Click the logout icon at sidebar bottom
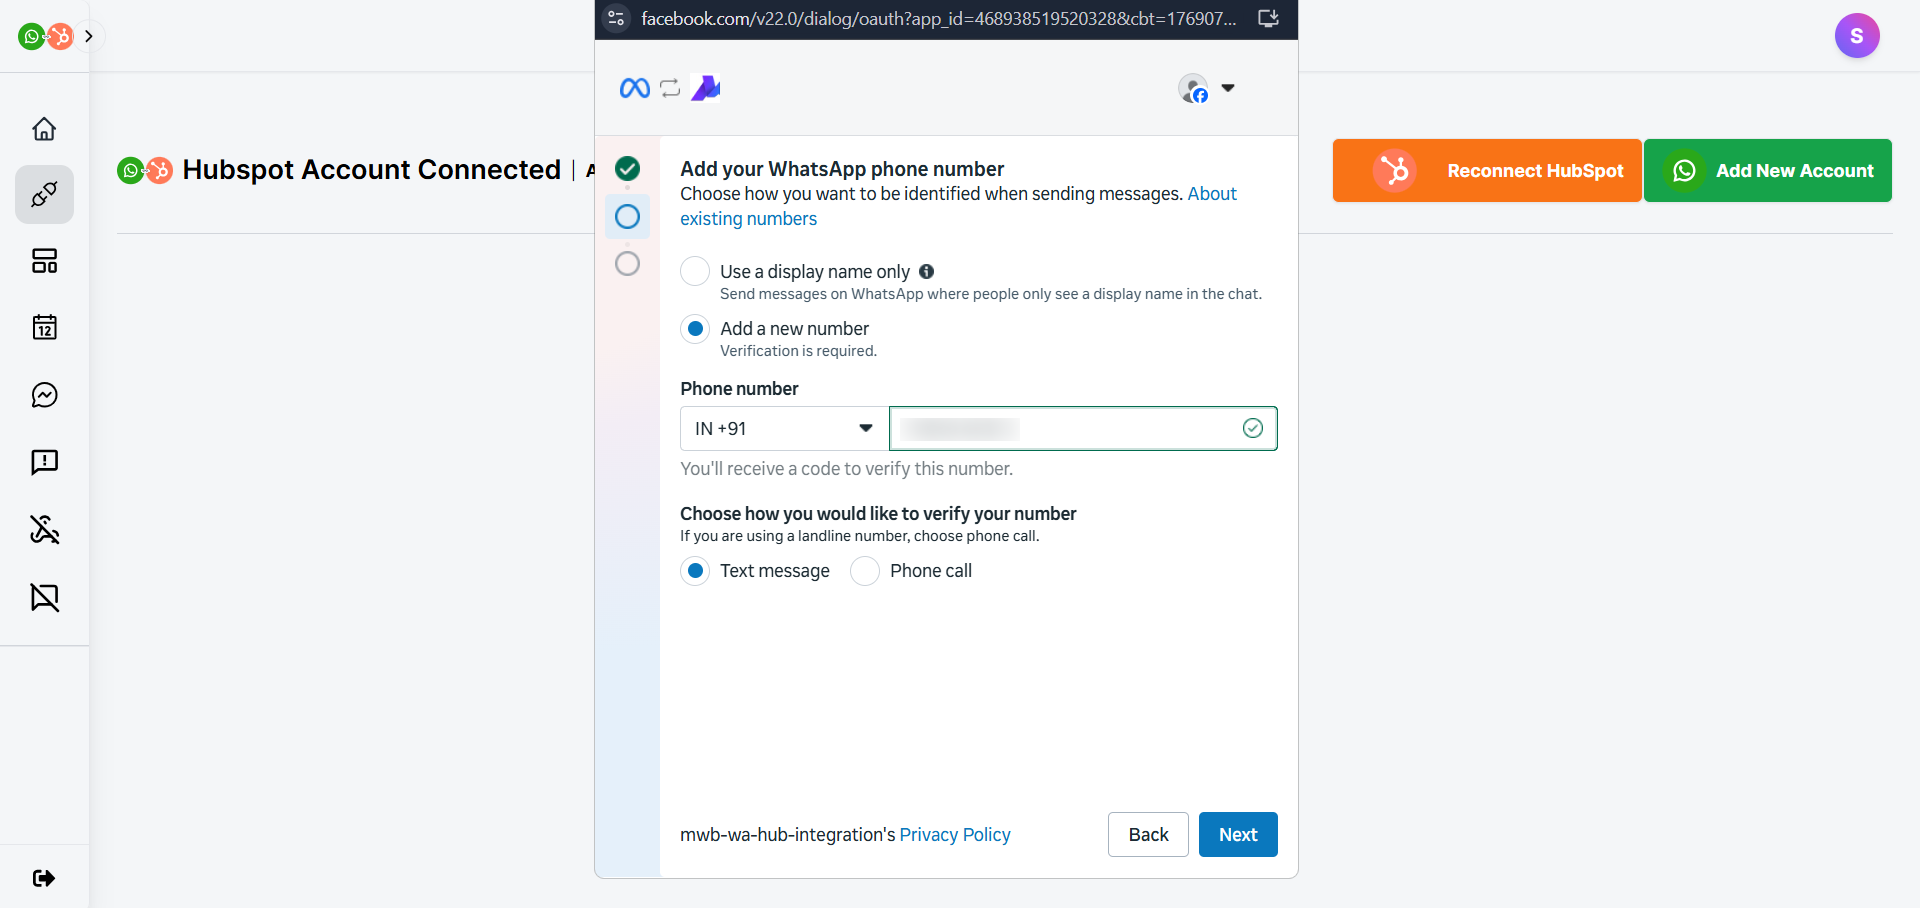Viewport: 1920px width, 908px height. [44, 878]
